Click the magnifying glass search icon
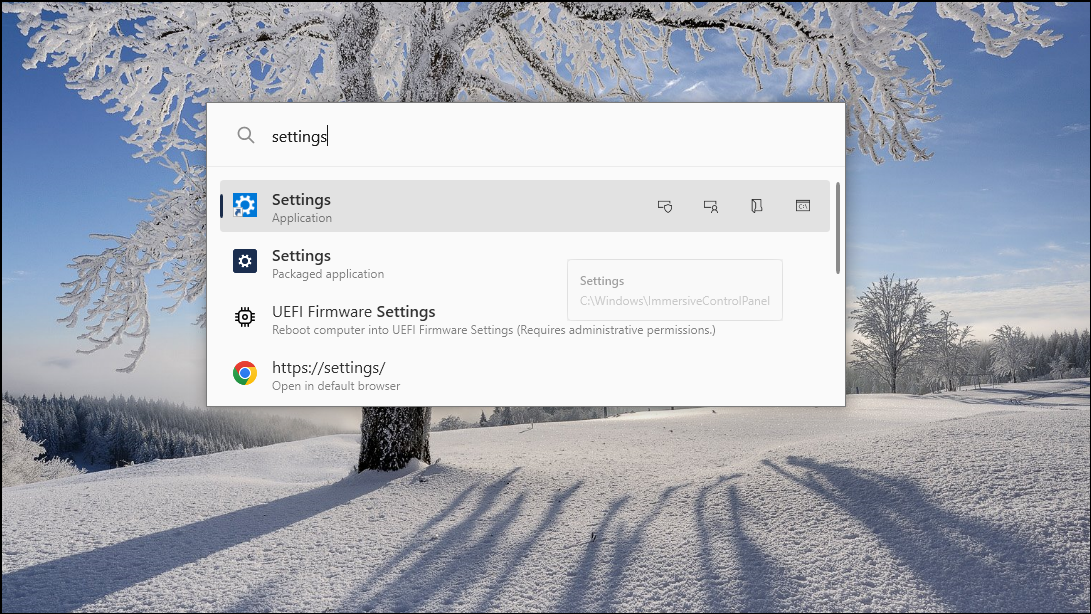Image resolution: width=1091 pixels, height=614 pixels. 246,135
